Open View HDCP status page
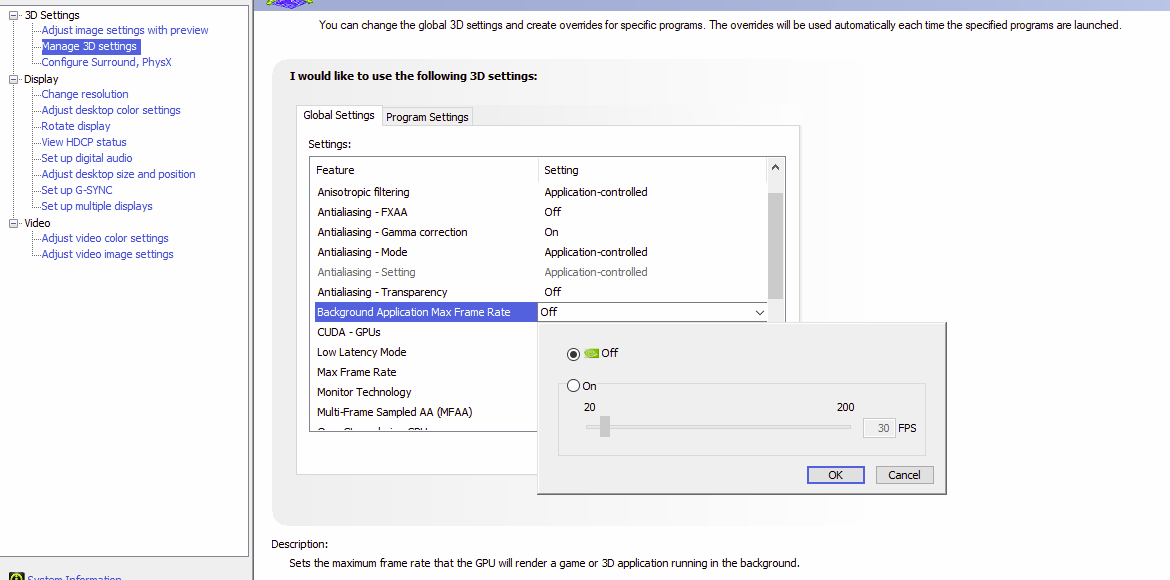 click(x=84, y=143)
